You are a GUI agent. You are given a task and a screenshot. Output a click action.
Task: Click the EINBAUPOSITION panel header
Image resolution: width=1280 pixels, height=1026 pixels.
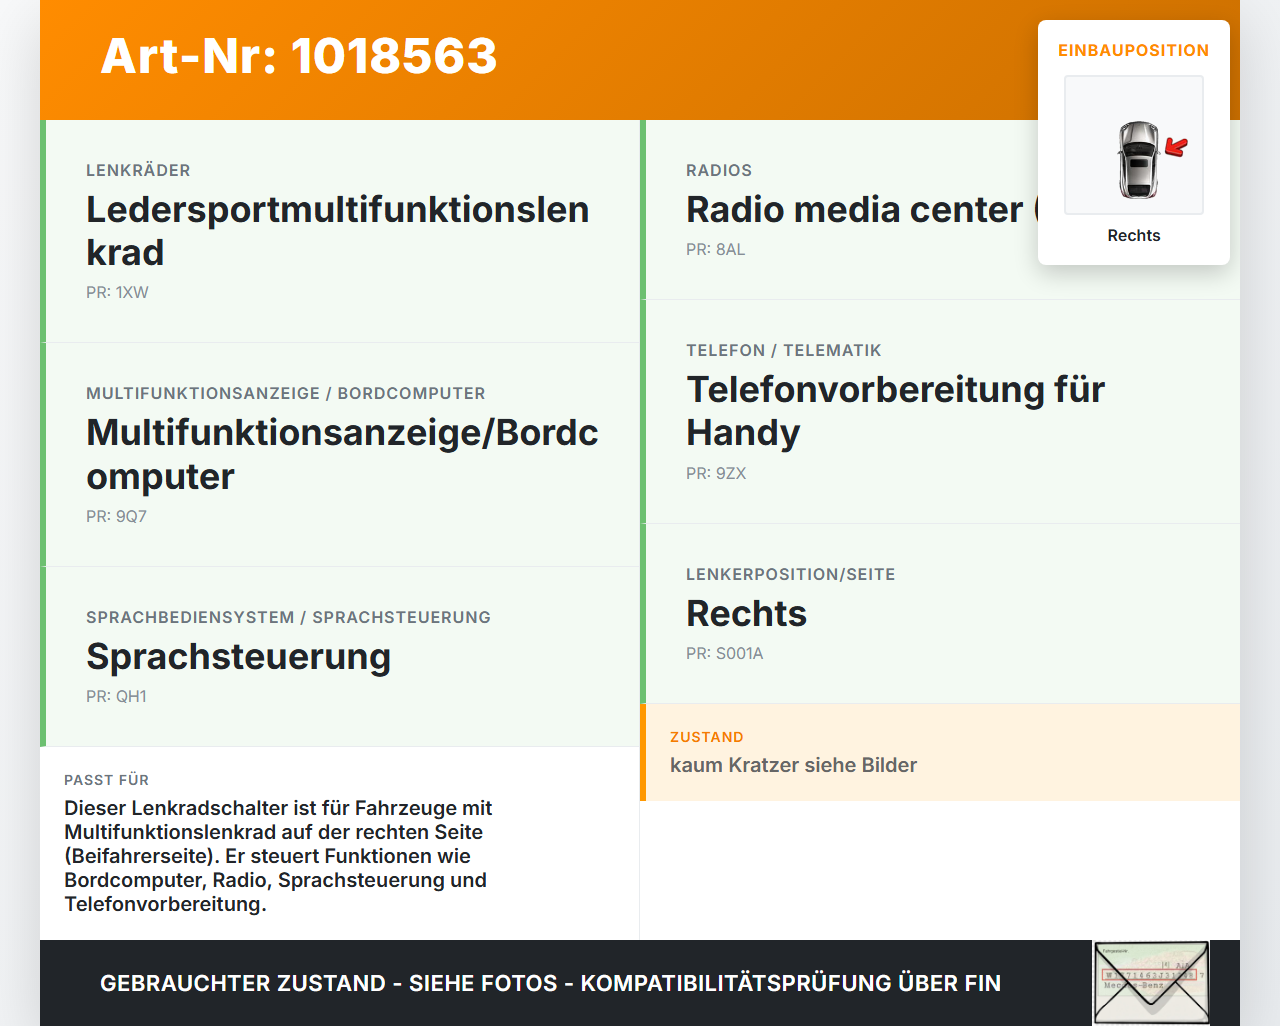pyautogui.click(x=1133, y=50)
